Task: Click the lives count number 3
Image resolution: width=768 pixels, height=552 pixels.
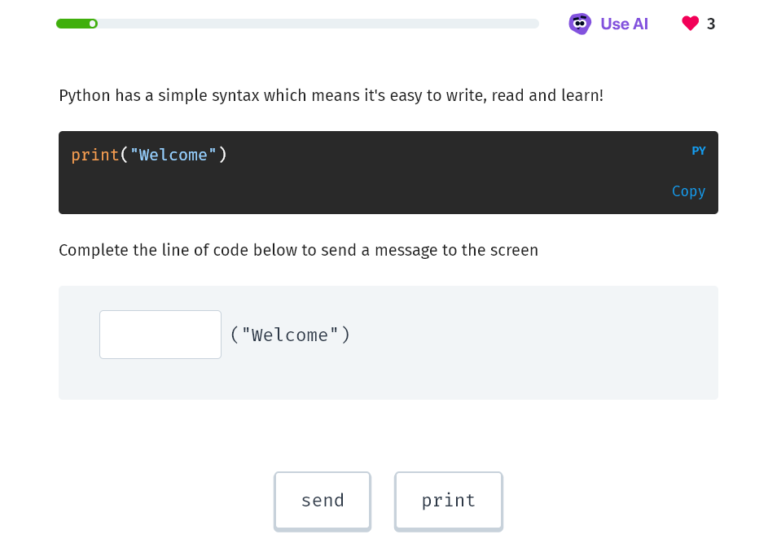Action: (x=711, y=24)
